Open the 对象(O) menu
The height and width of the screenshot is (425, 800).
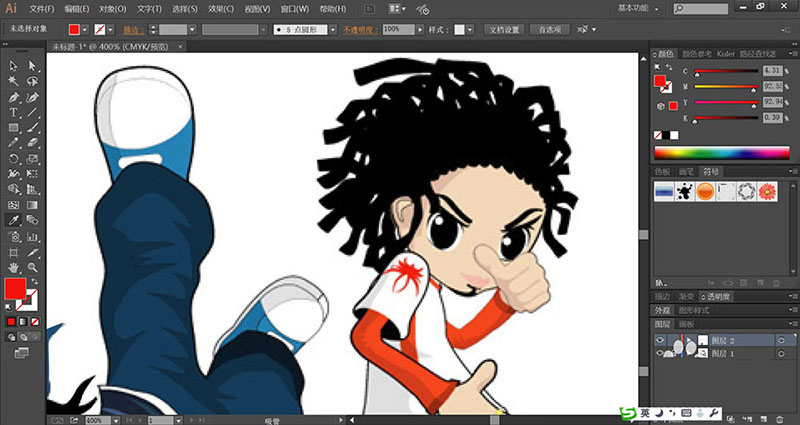(x=113, y=9)
